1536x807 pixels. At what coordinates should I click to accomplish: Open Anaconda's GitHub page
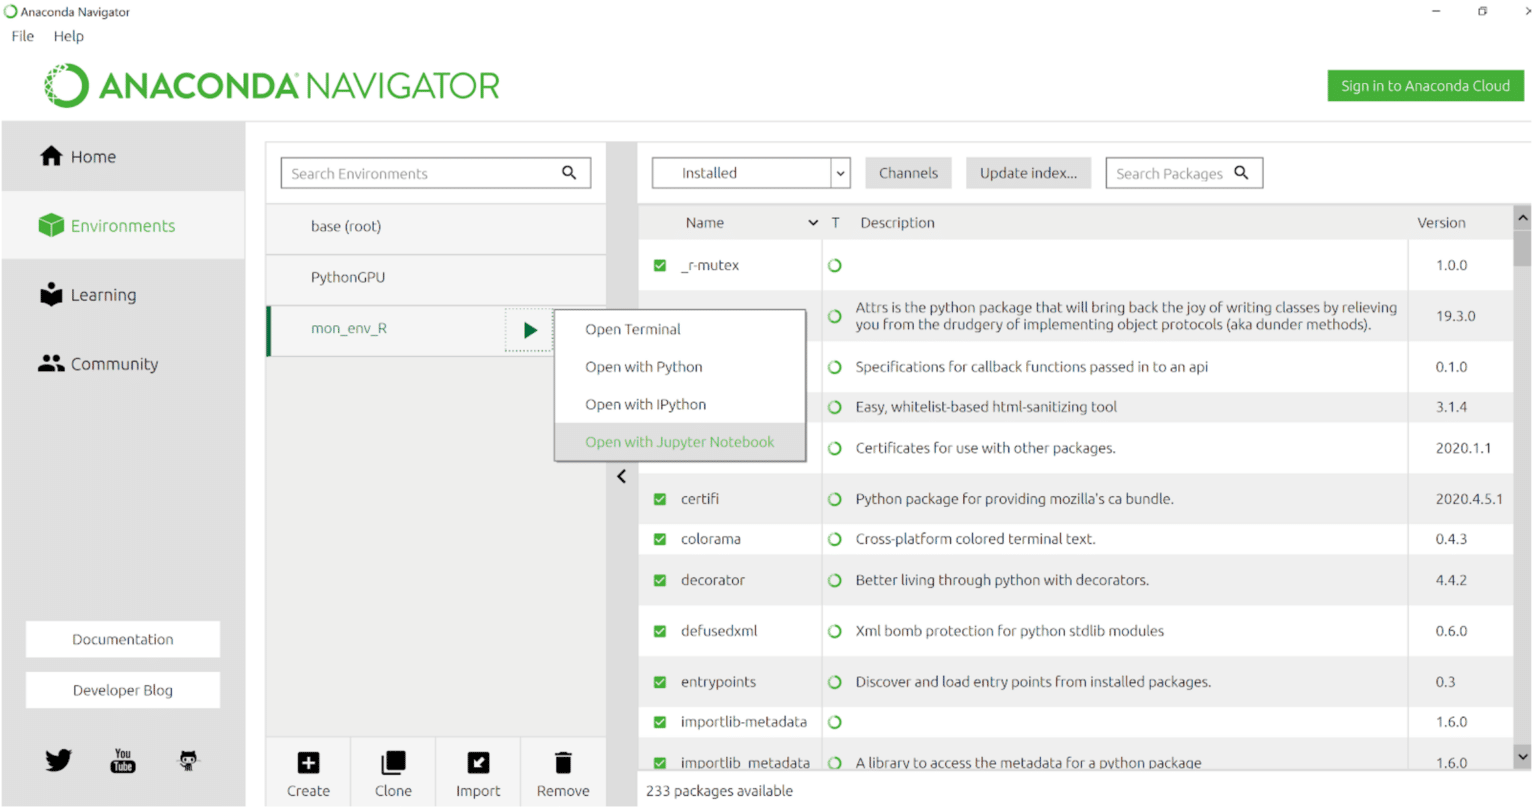coord(188,760)
